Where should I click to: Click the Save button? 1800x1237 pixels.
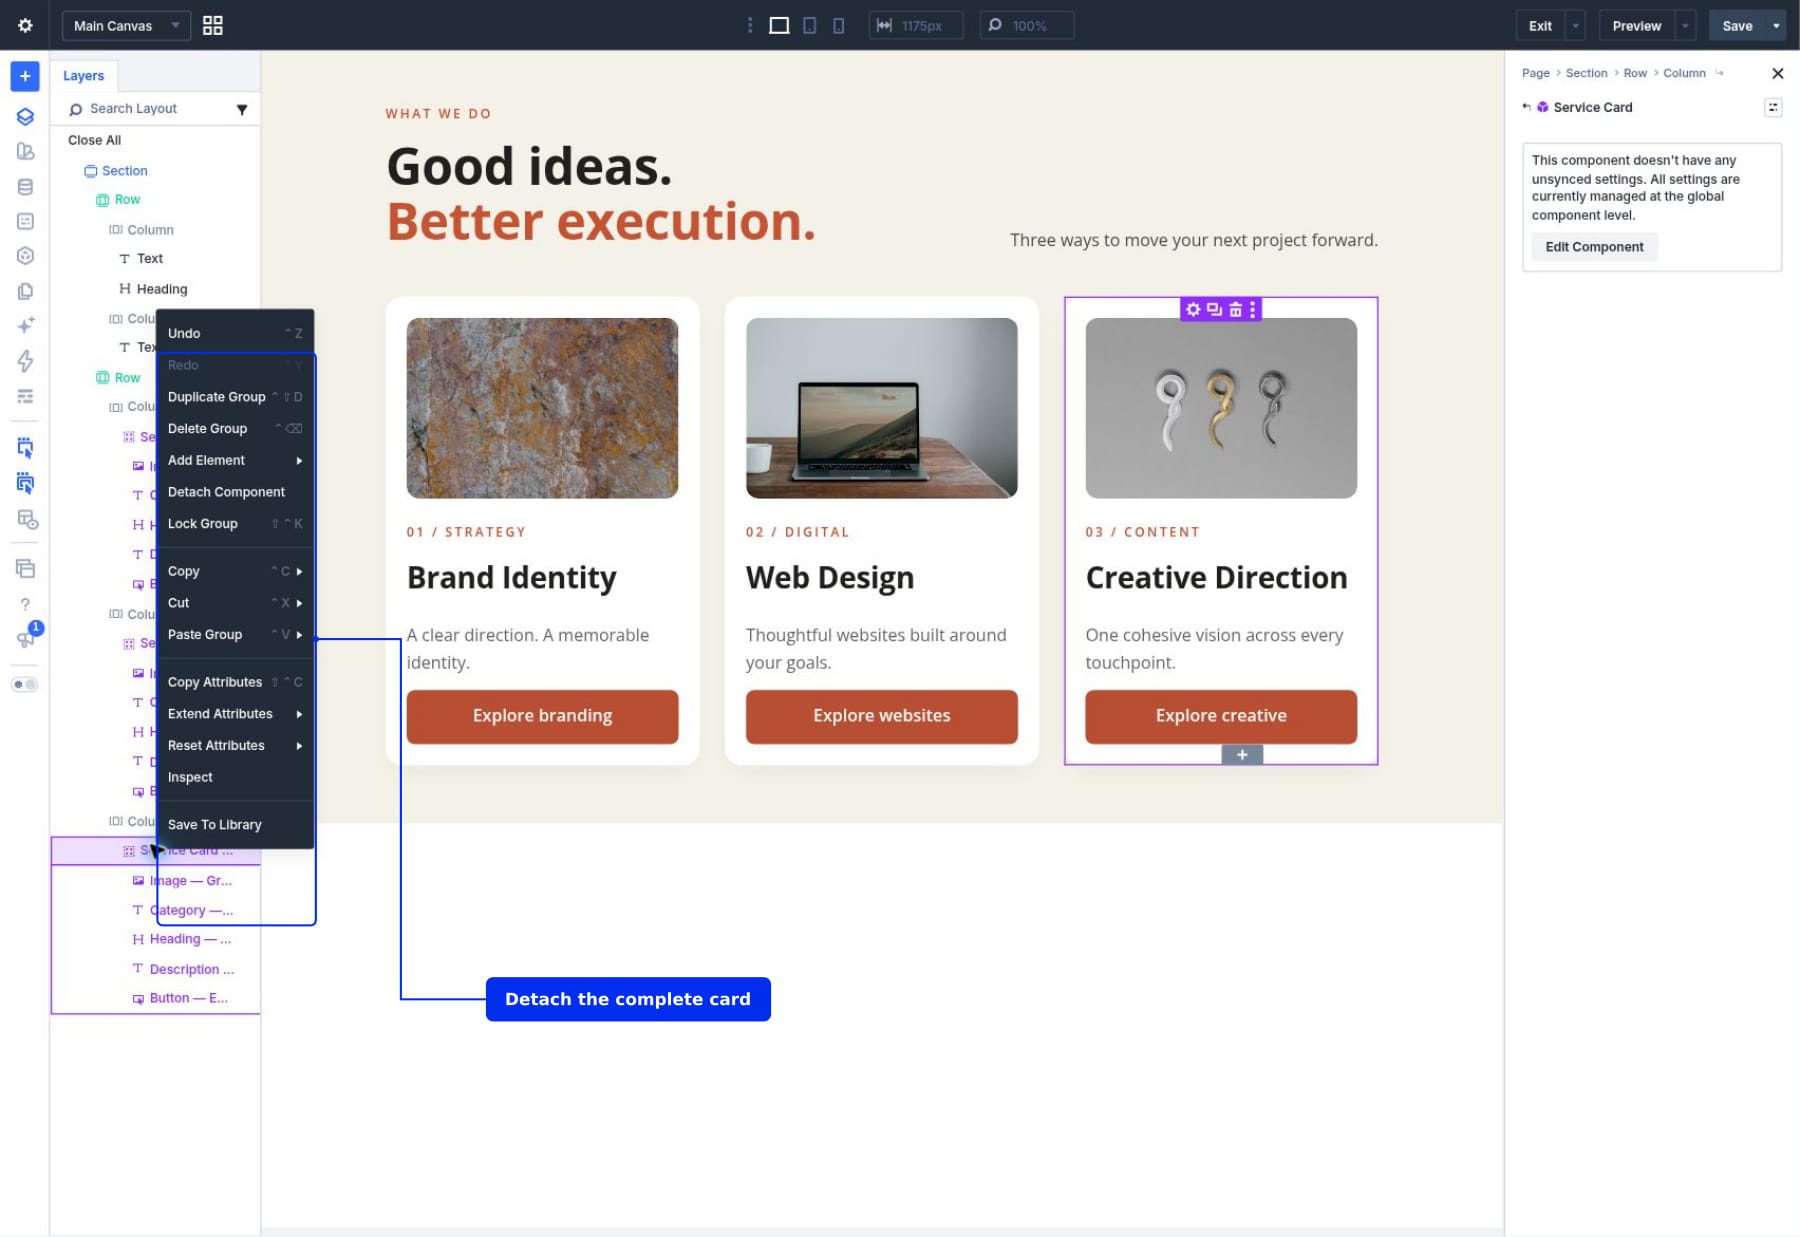coord(1737,25)
